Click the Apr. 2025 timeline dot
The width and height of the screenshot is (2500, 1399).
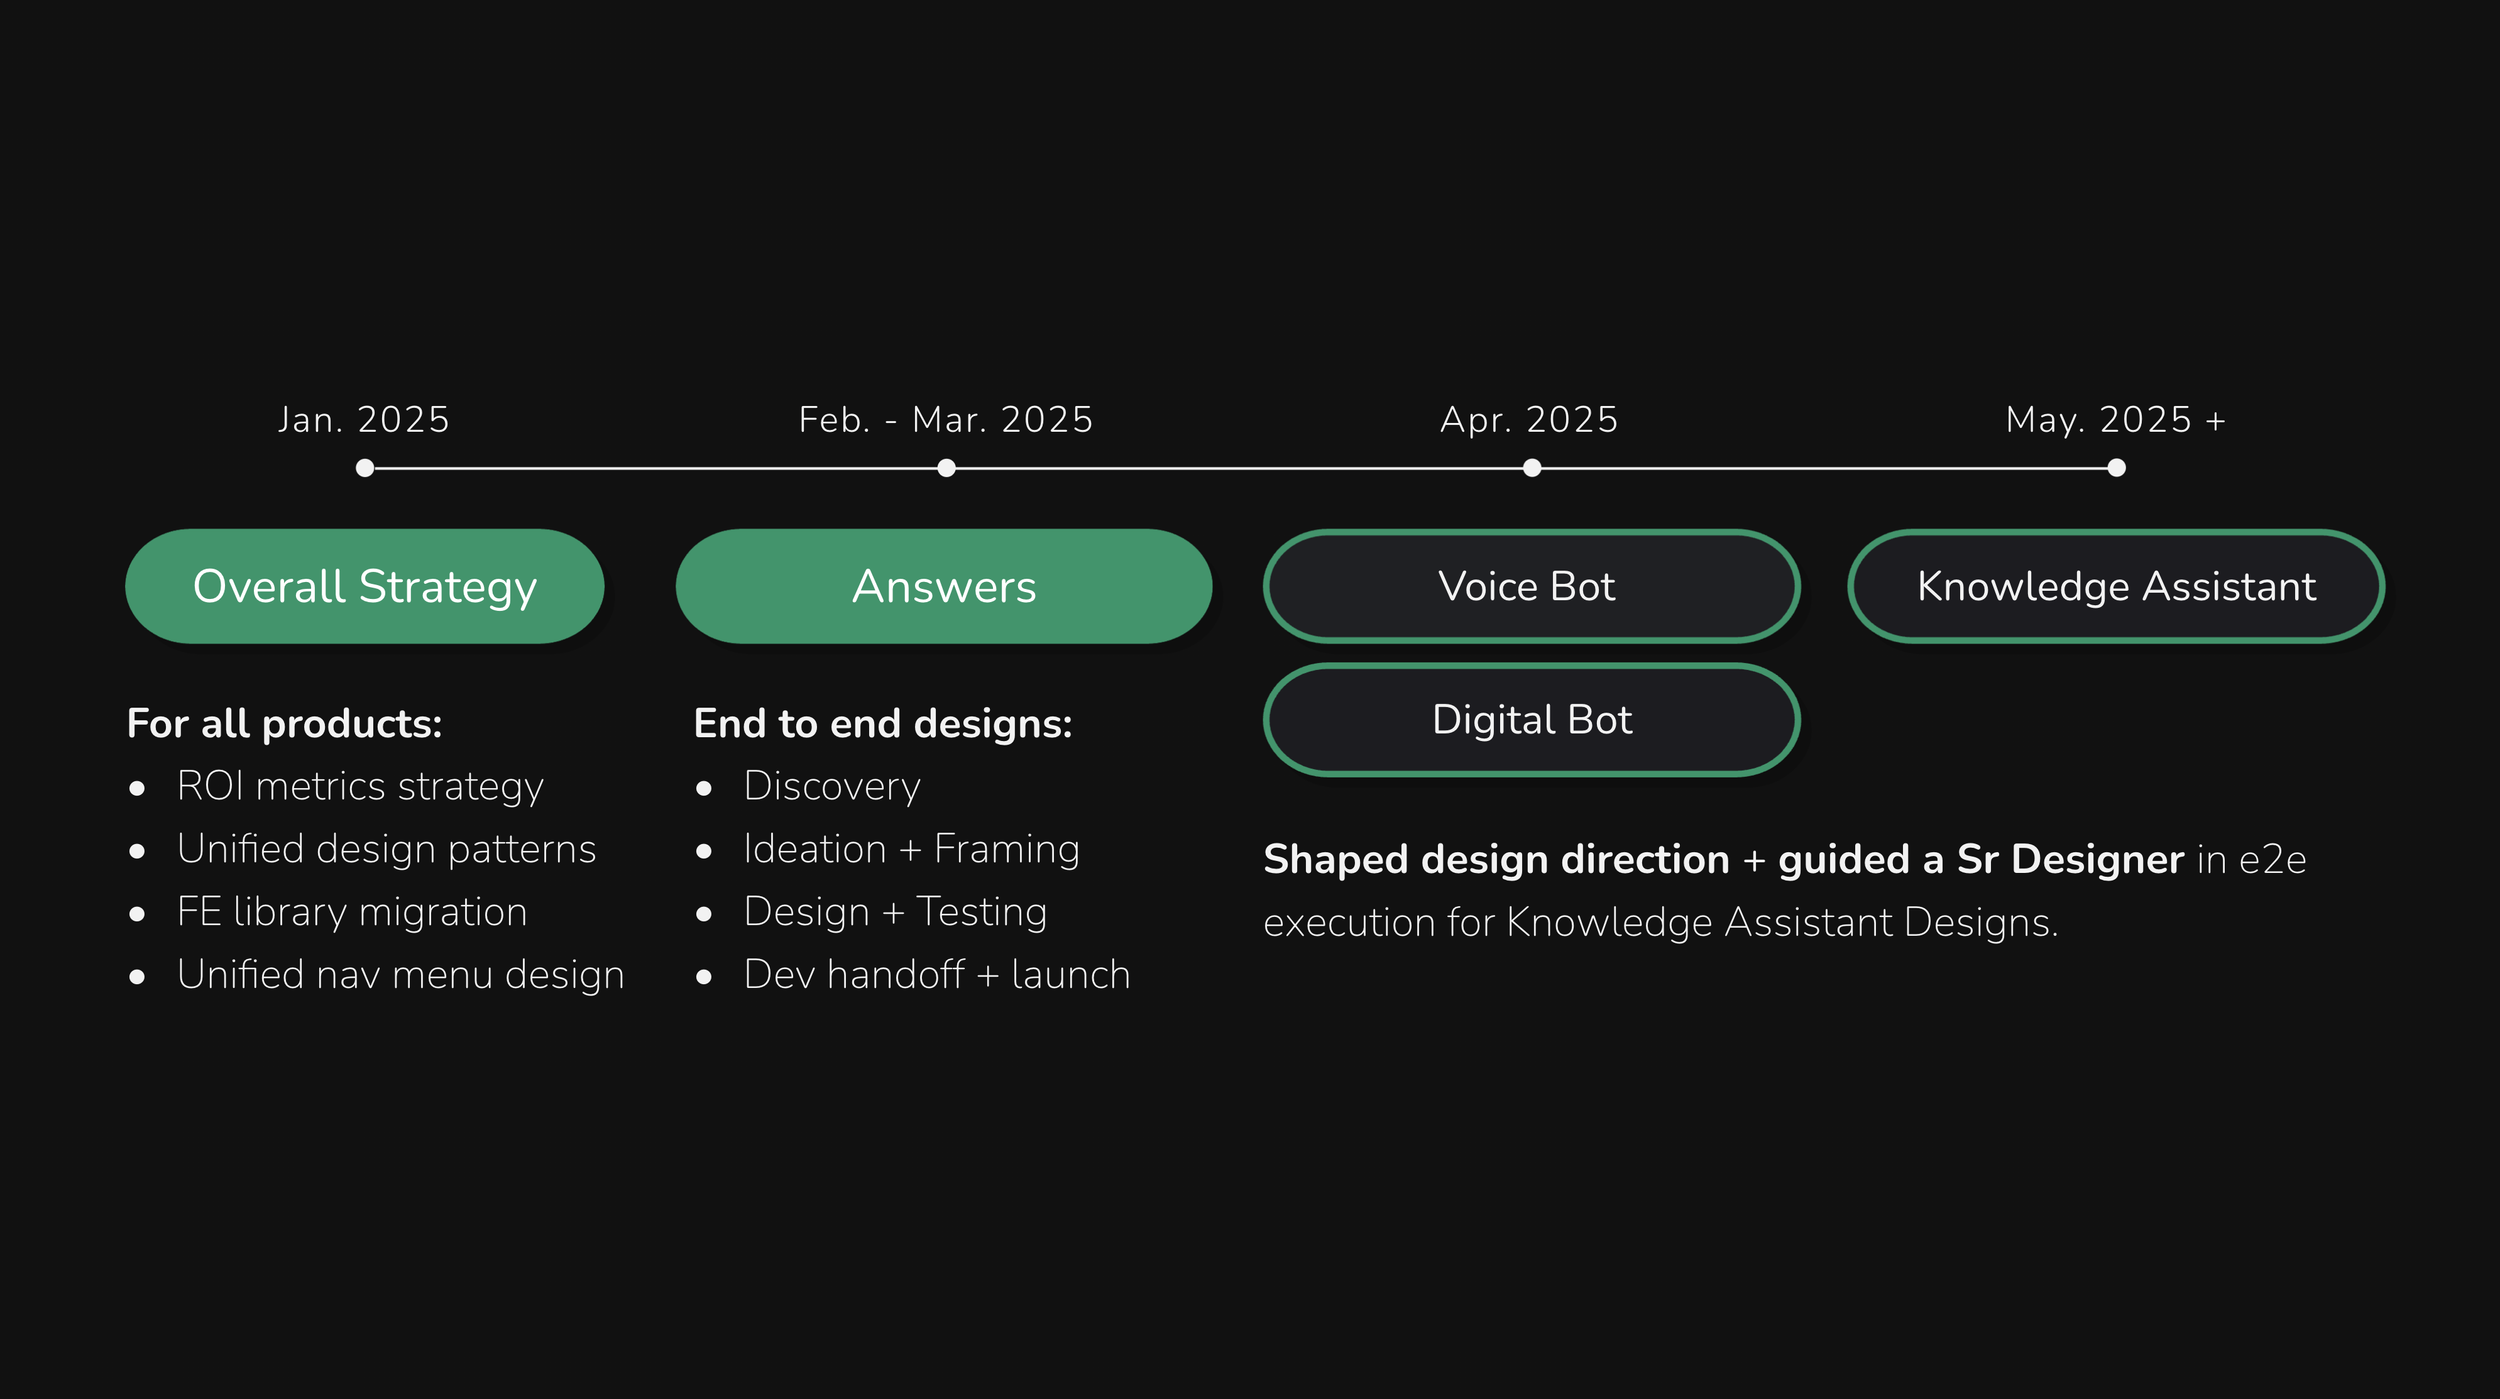pyautogui.click(x=1532, y=468)
